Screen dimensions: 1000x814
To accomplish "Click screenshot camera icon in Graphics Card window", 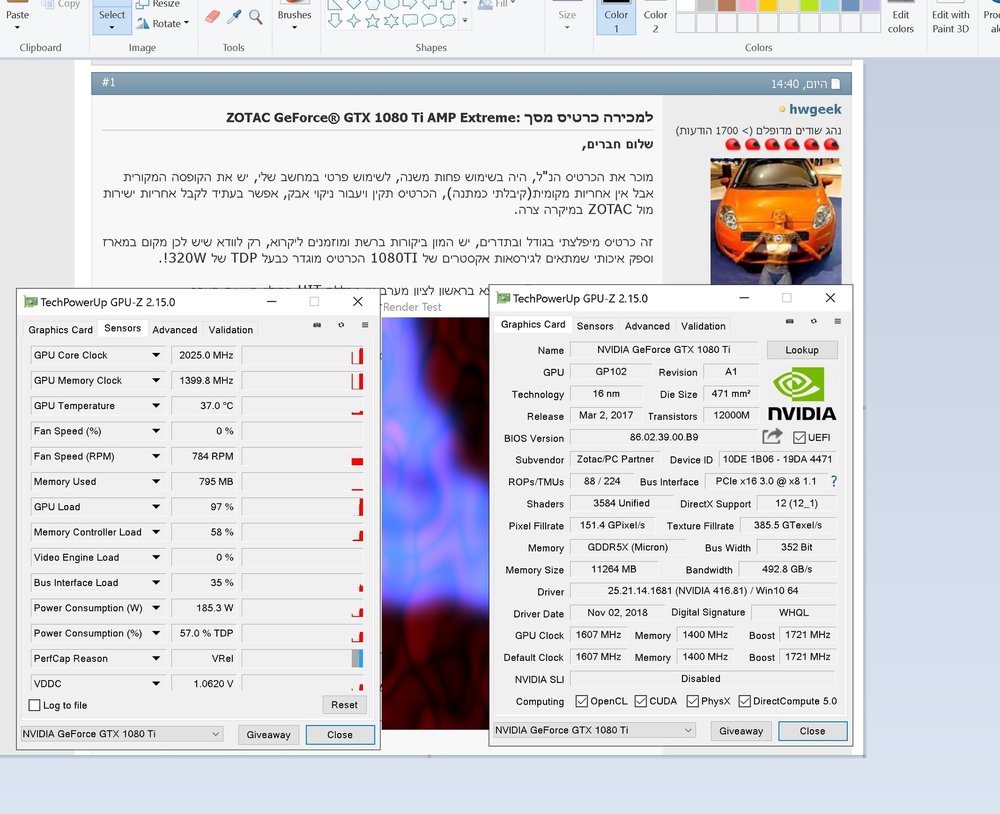I will click(x=790, y=321).
